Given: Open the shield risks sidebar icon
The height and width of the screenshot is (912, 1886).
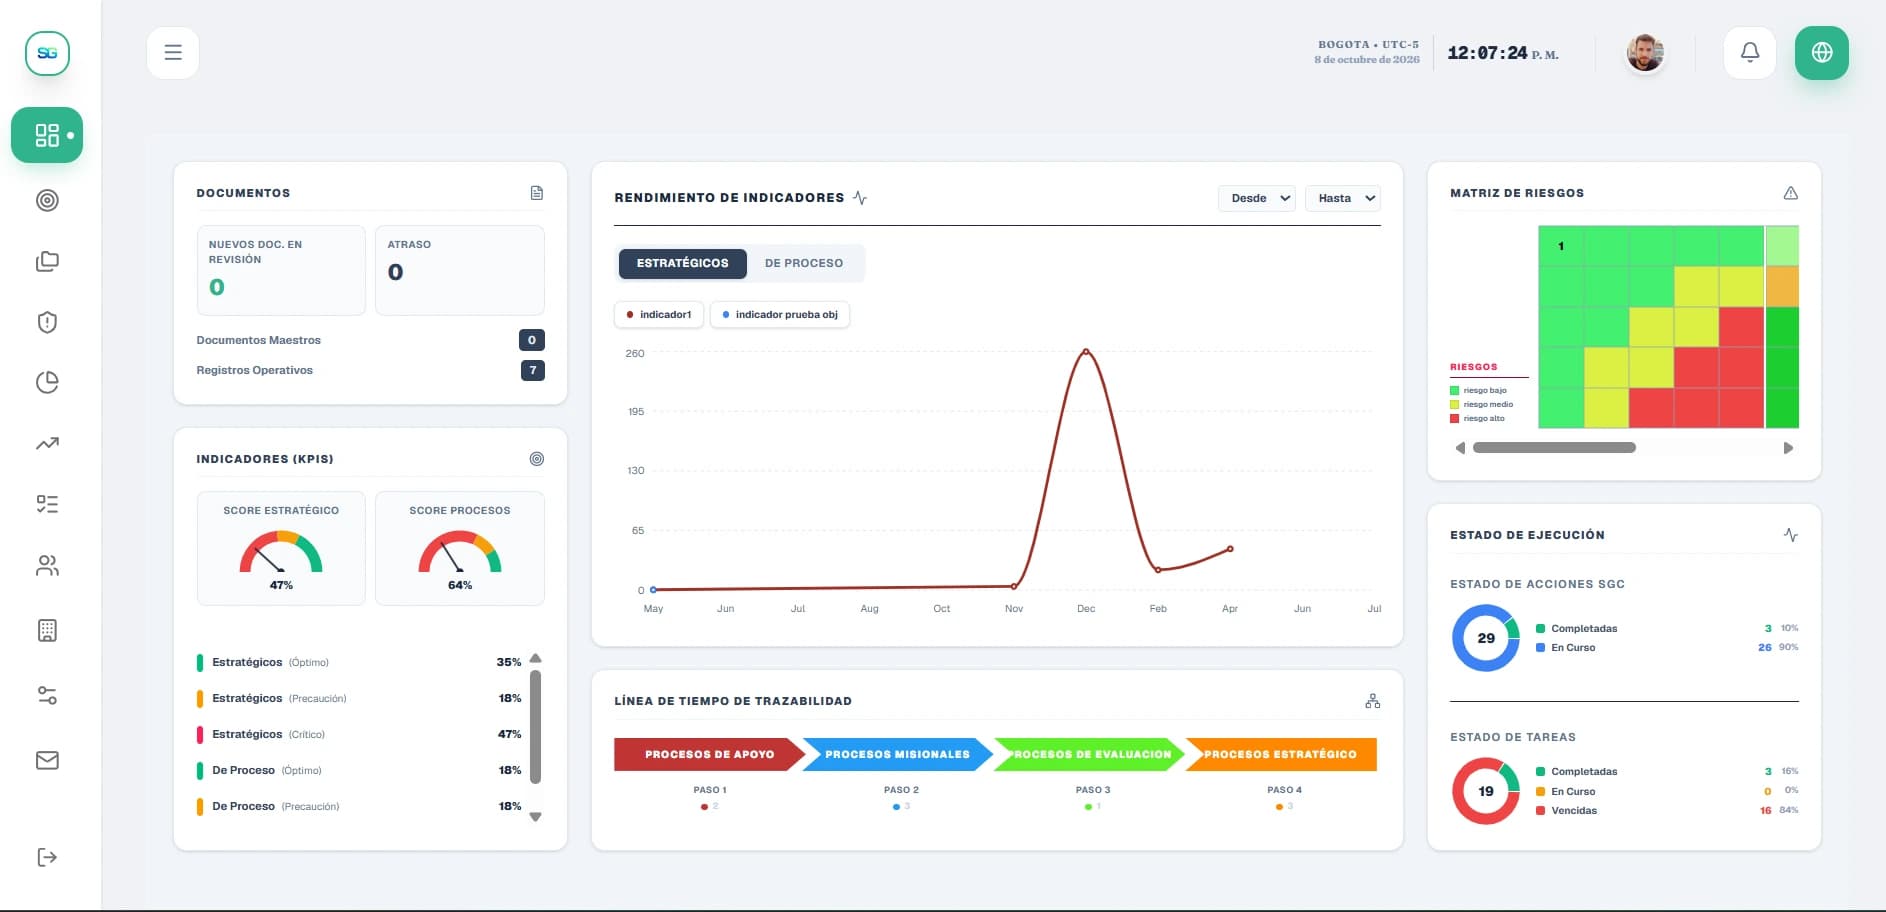Looking at the screenshot, I should click(47, 322).
